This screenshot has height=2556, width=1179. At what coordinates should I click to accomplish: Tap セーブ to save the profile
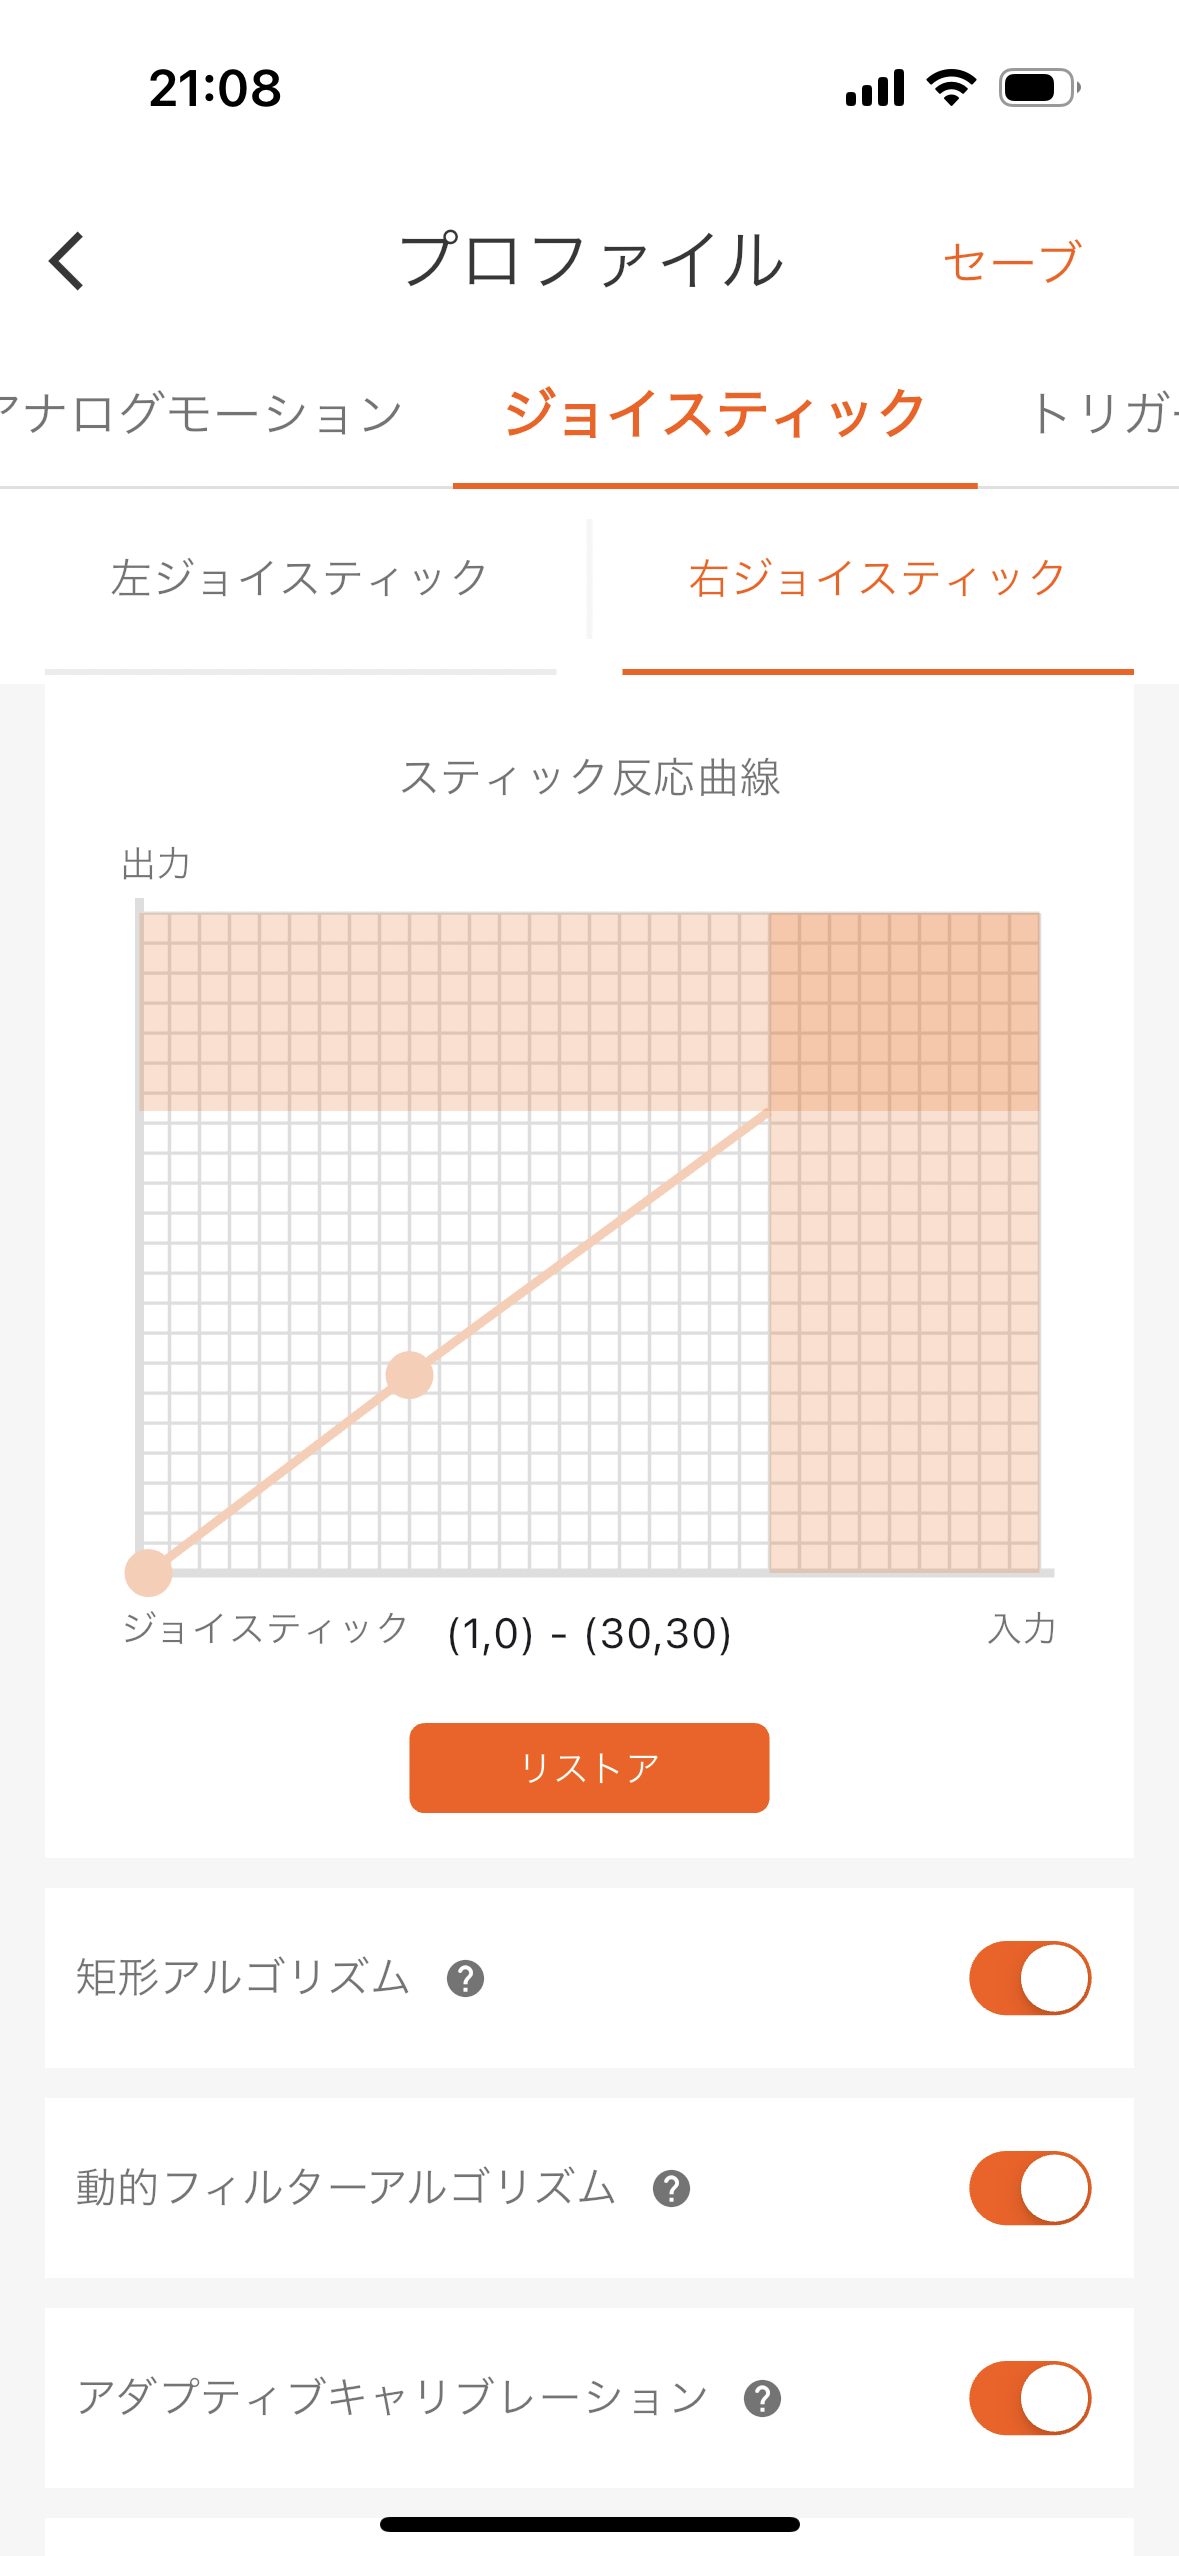[1011, 262]
